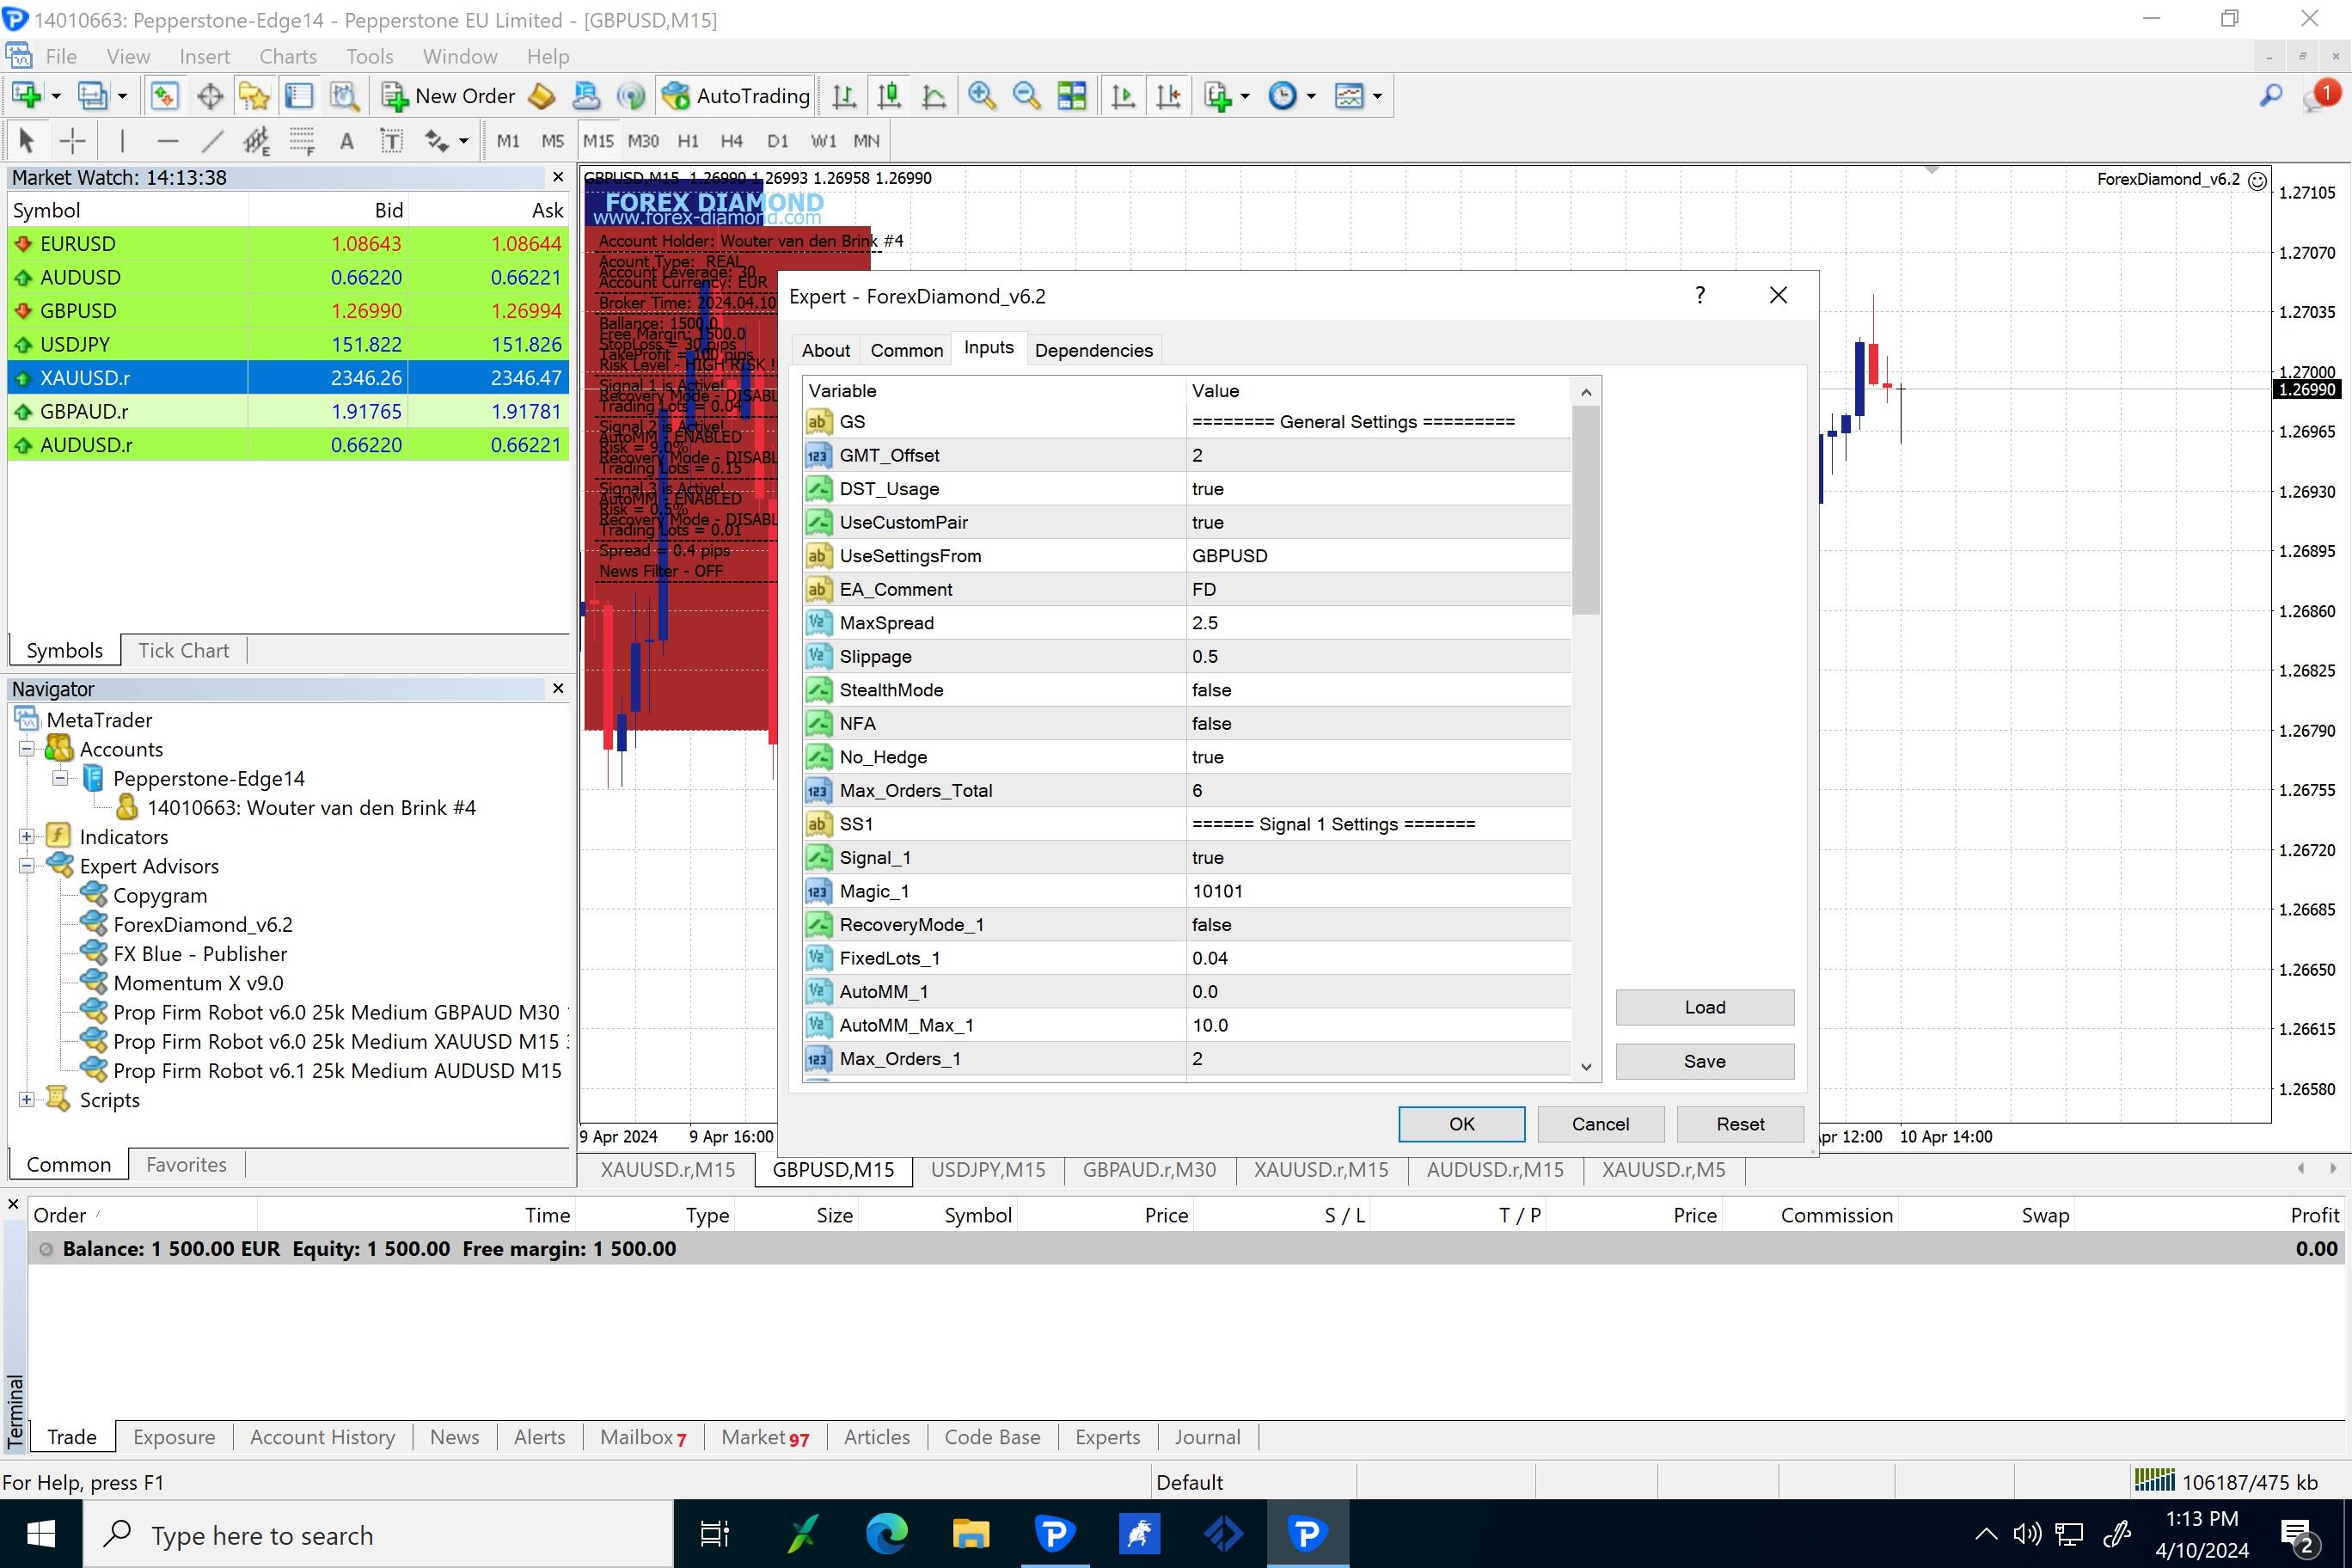Select the crosshair tool
Viewport: 2352px width, 1568px height.
[x=72, y=141]
